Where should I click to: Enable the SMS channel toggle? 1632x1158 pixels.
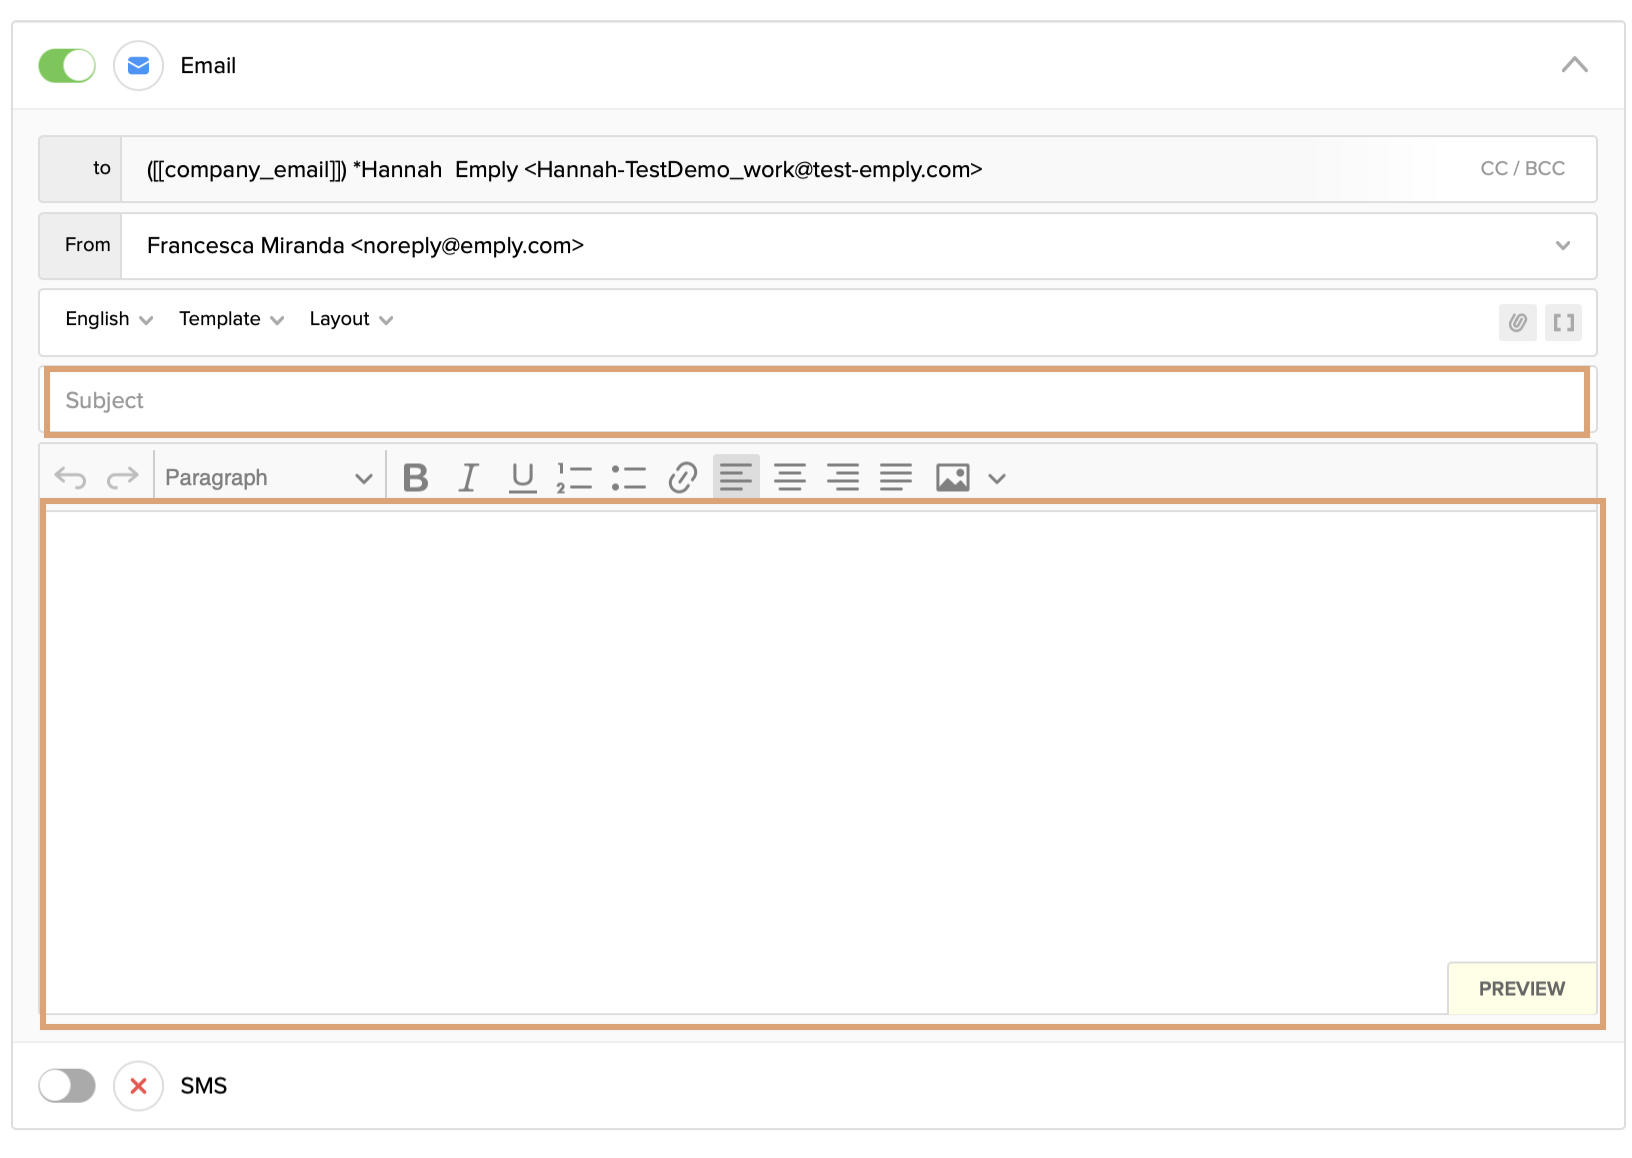66,1085
